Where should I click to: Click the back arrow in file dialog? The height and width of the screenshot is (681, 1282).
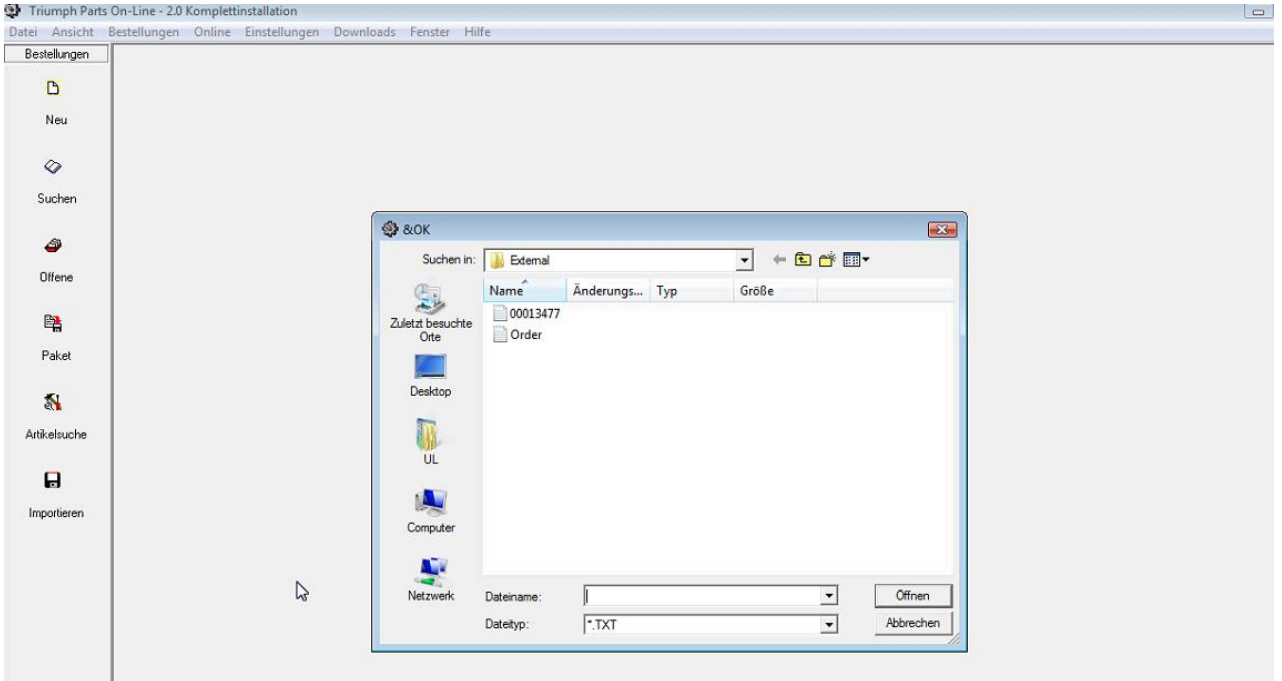point(781,260)
